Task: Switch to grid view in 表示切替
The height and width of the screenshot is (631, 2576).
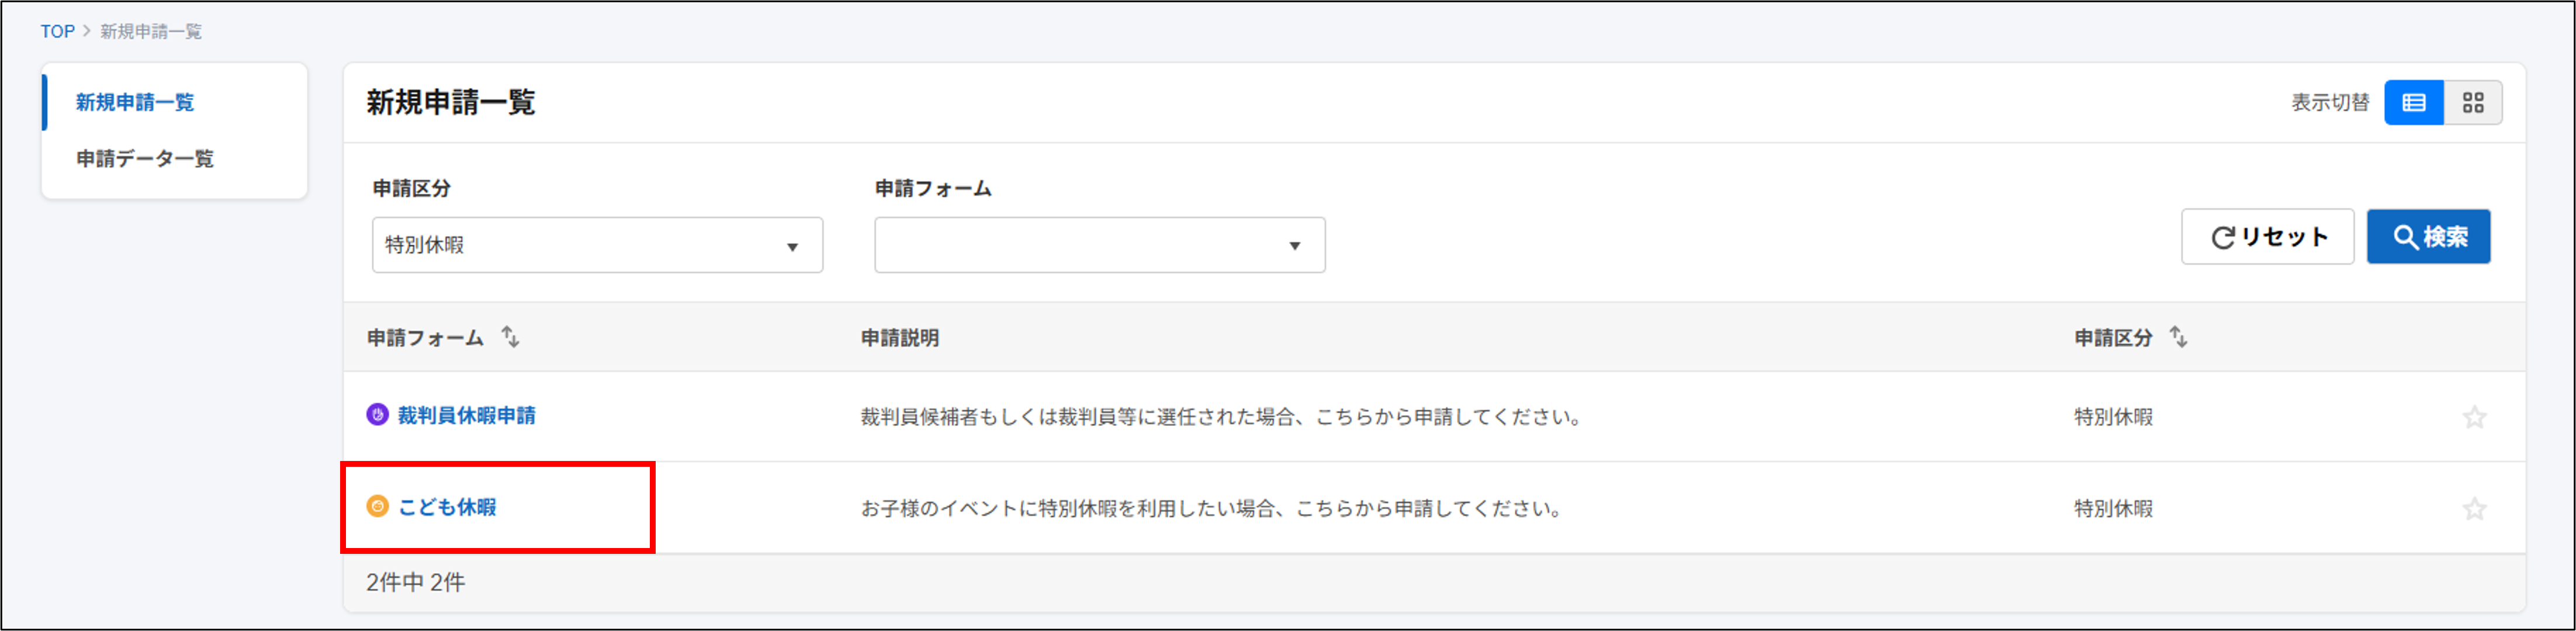Action: click(2475, 102)
